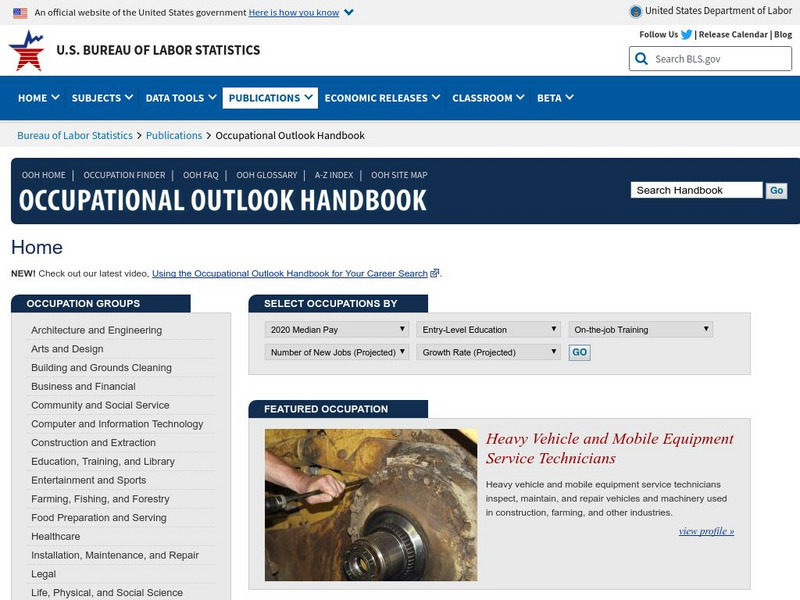800x600 pixels.
Task: Click the external link icon after video link
Action: click(434, 273)
